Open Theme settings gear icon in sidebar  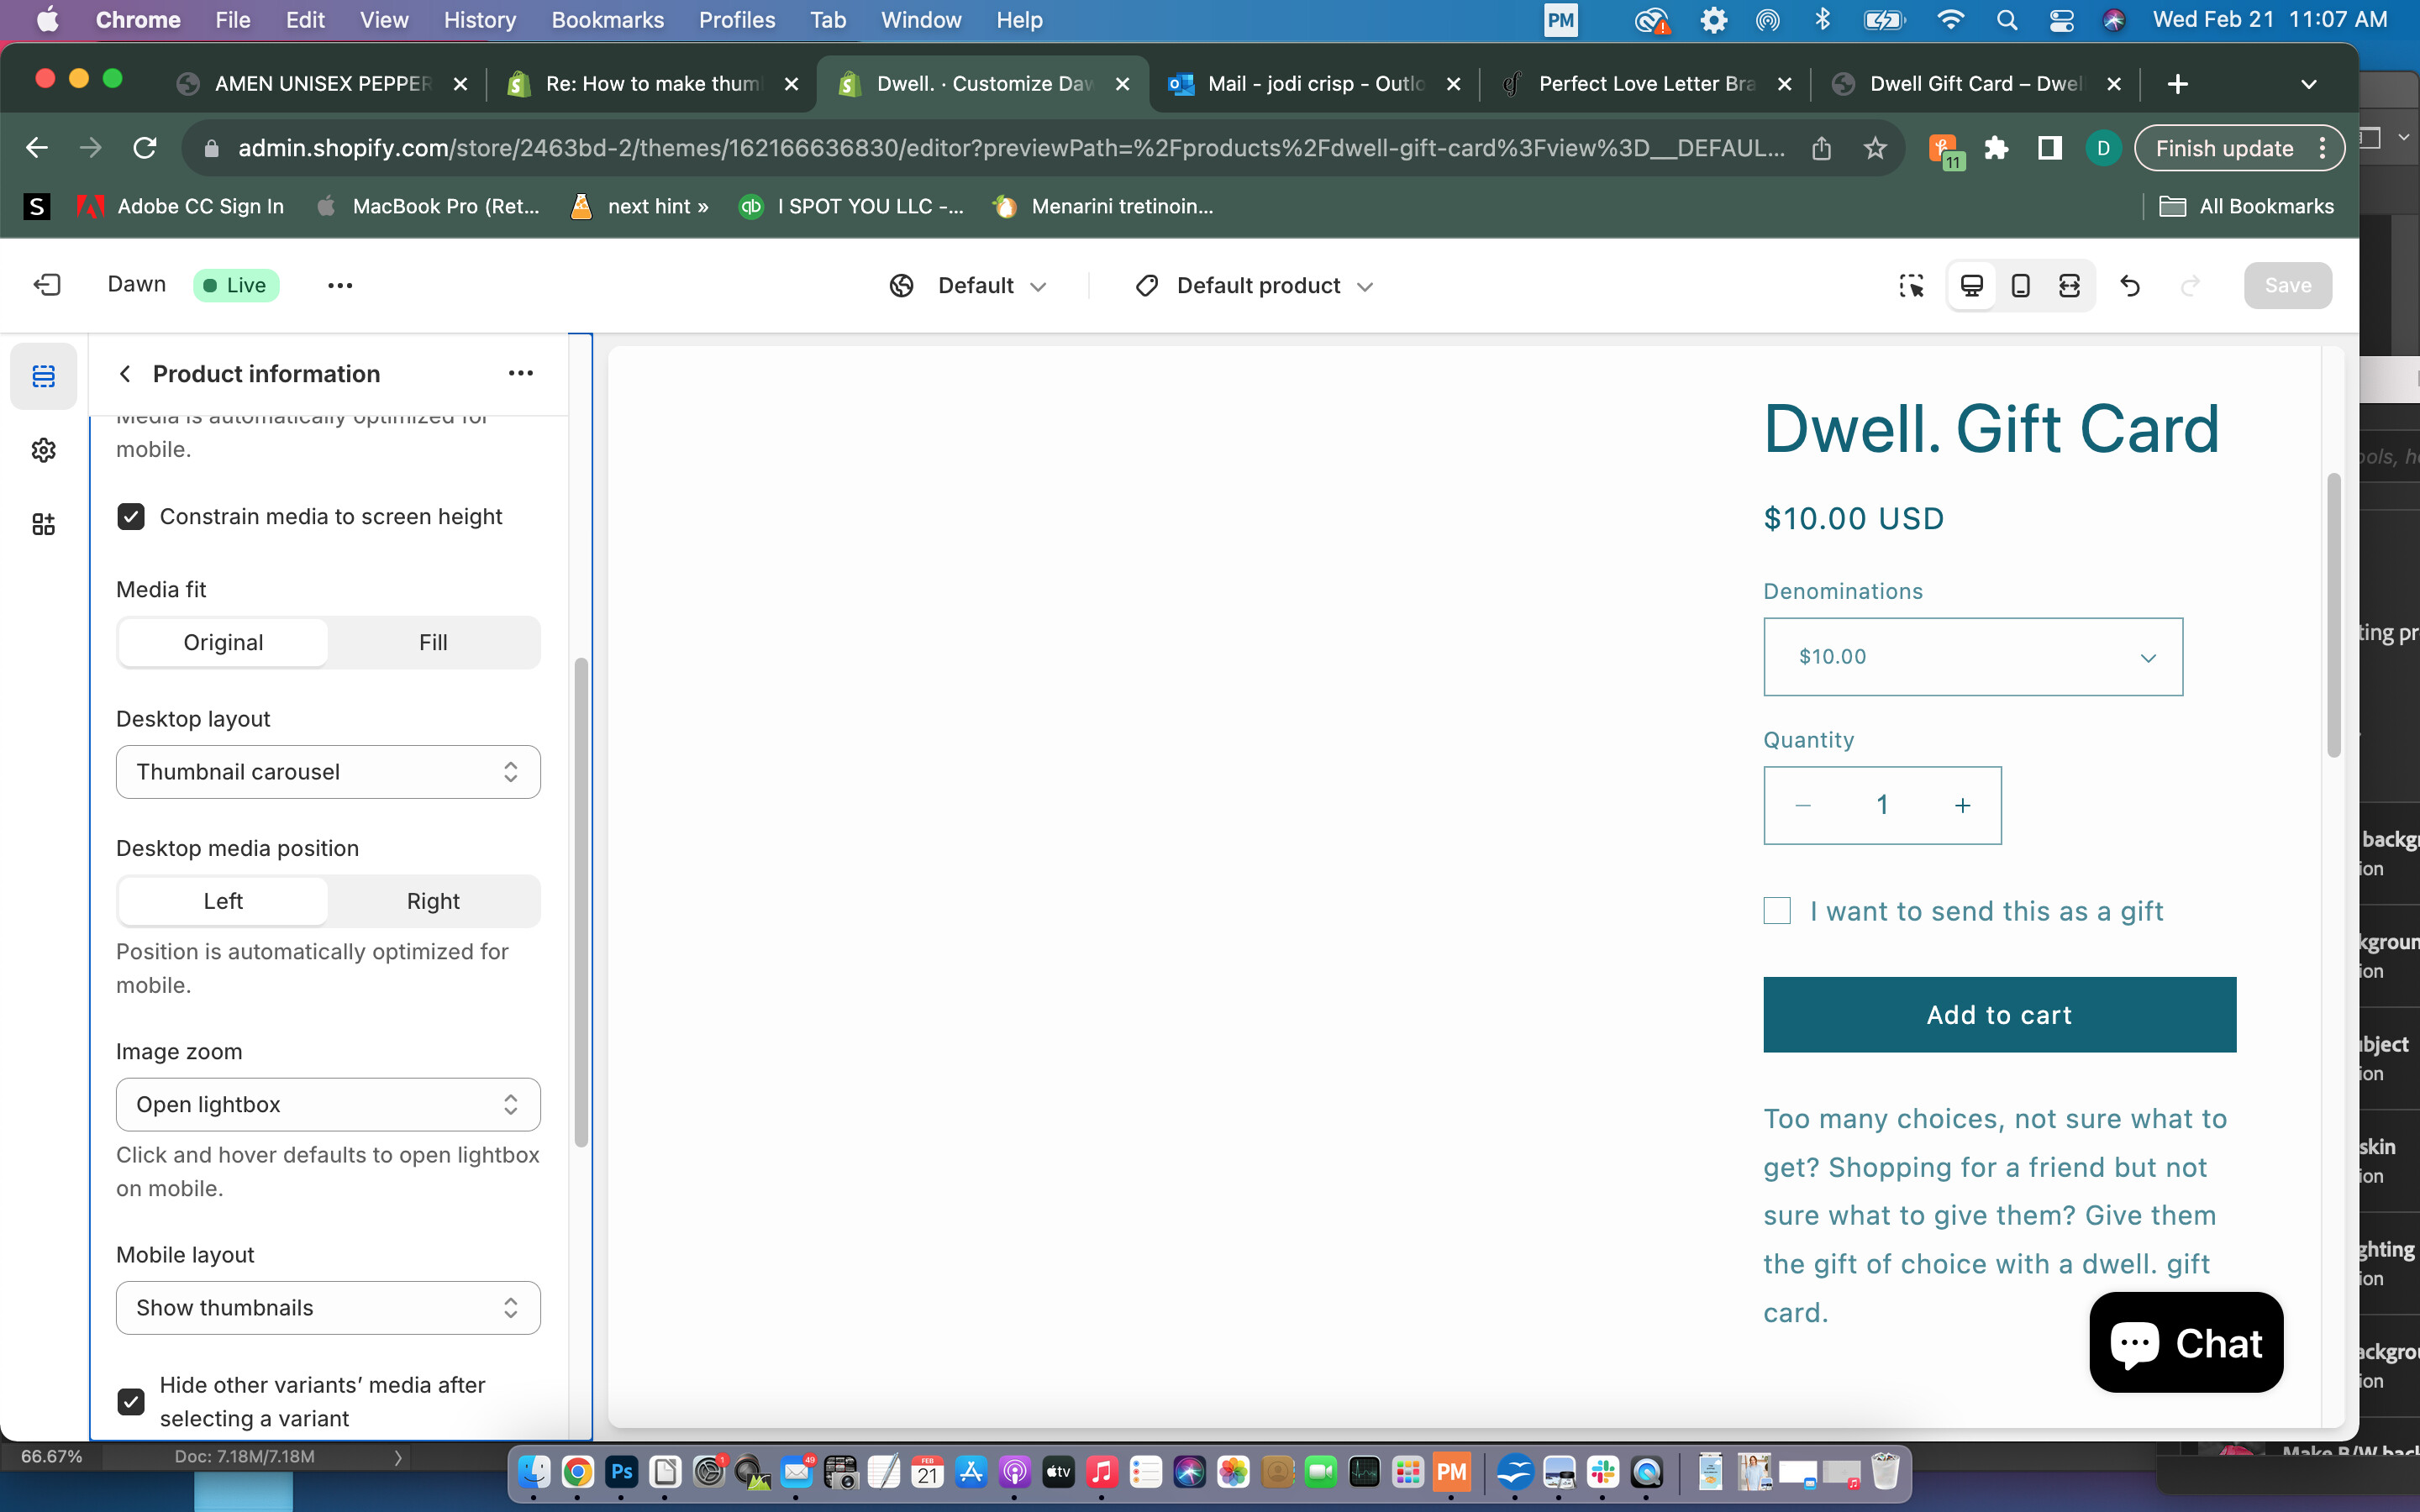click(x=43, y=450)
